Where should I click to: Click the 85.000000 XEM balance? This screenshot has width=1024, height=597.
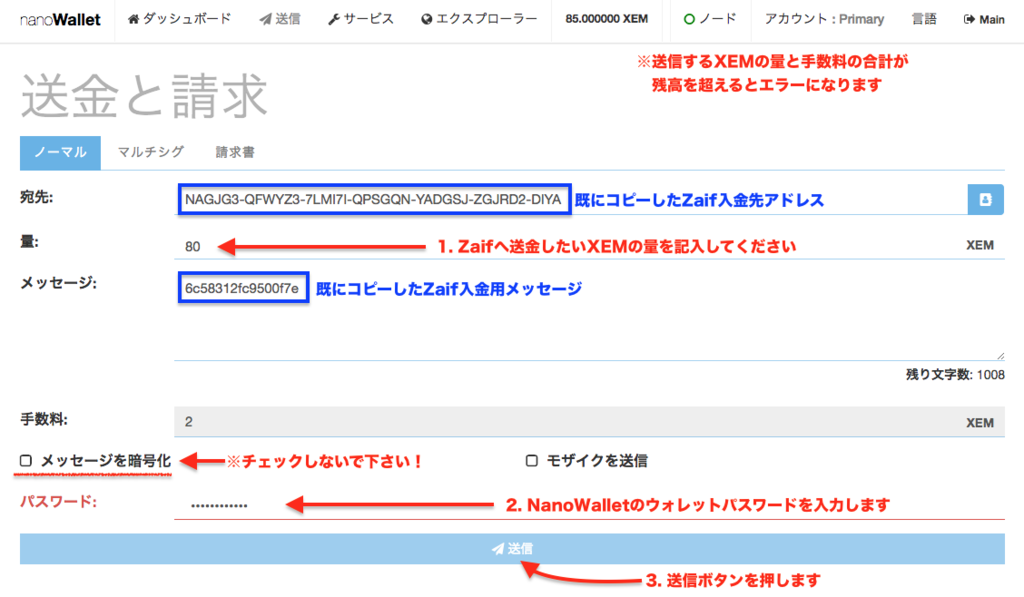click(x=607, y=20)
